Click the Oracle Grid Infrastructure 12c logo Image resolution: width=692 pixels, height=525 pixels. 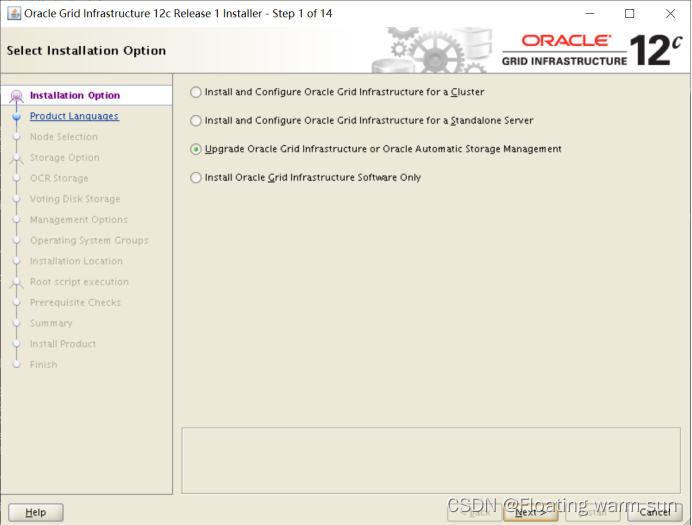click(x=592, y=50)
